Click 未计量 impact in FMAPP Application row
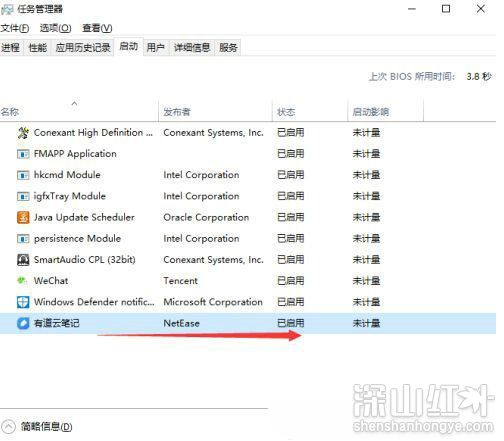The height and width of the screenshot is (441, 504). (366, 154)
